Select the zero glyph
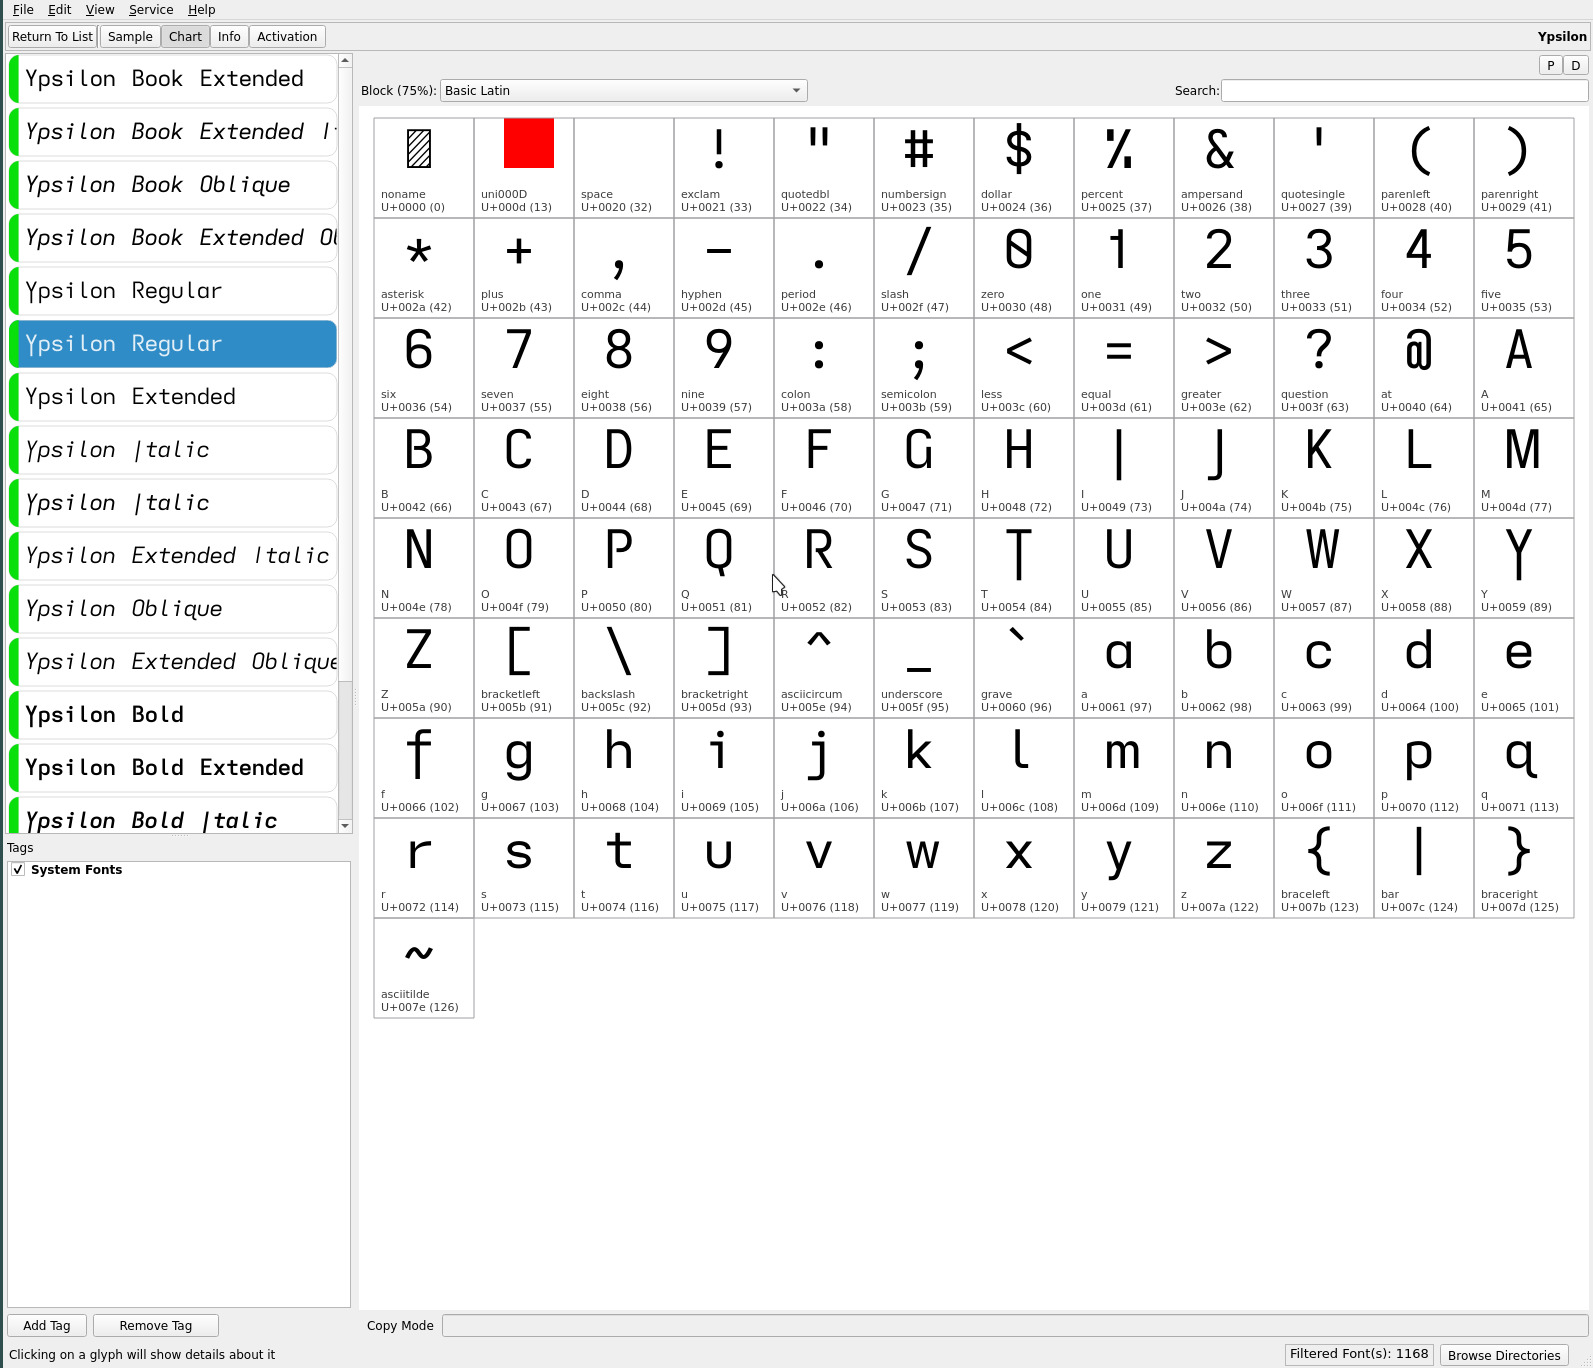 click(x=1024, y=268)
